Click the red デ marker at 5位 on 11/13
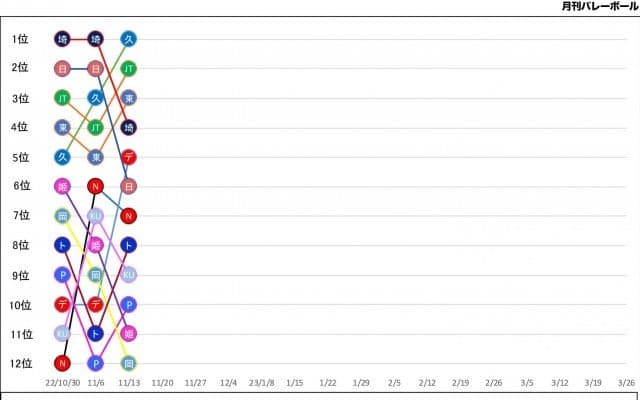The height and width of the screenshot is (400, 640). 129,157
